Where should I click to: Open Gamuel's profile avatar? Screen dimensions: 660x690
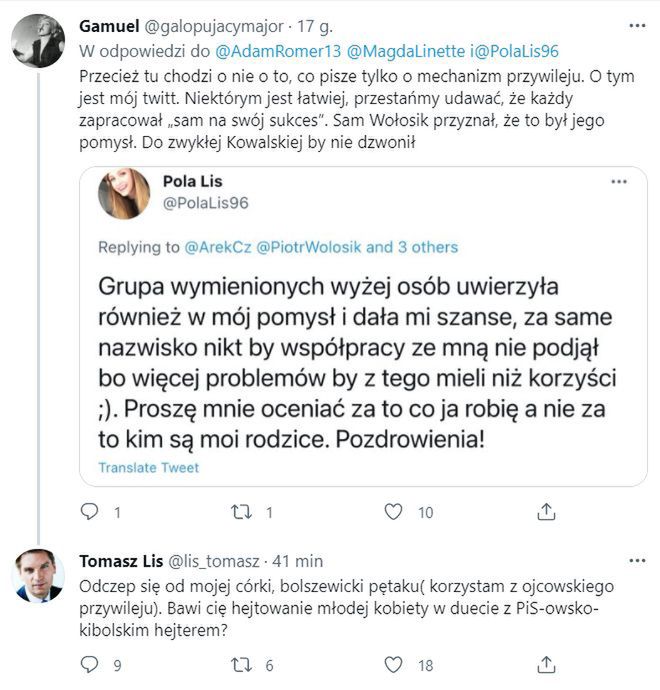[37, 42]
